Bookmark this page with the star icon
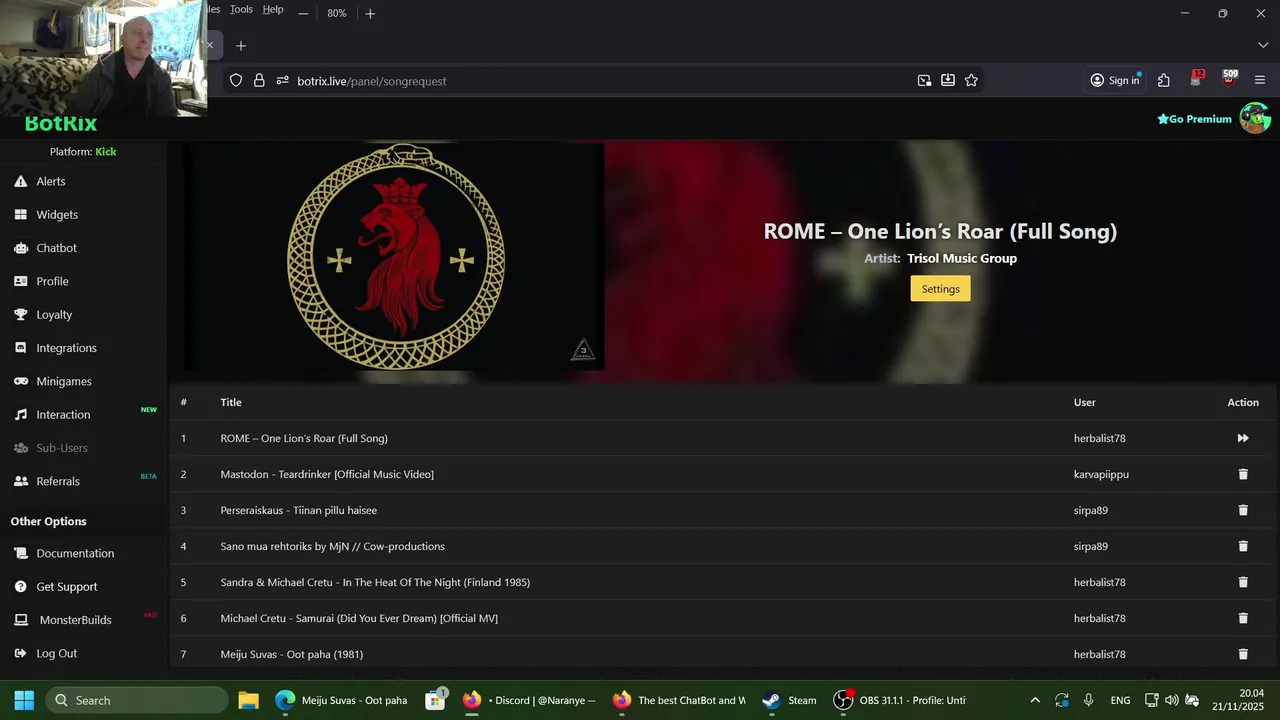This screenshot has height=720, width=1280. [971, 81]
